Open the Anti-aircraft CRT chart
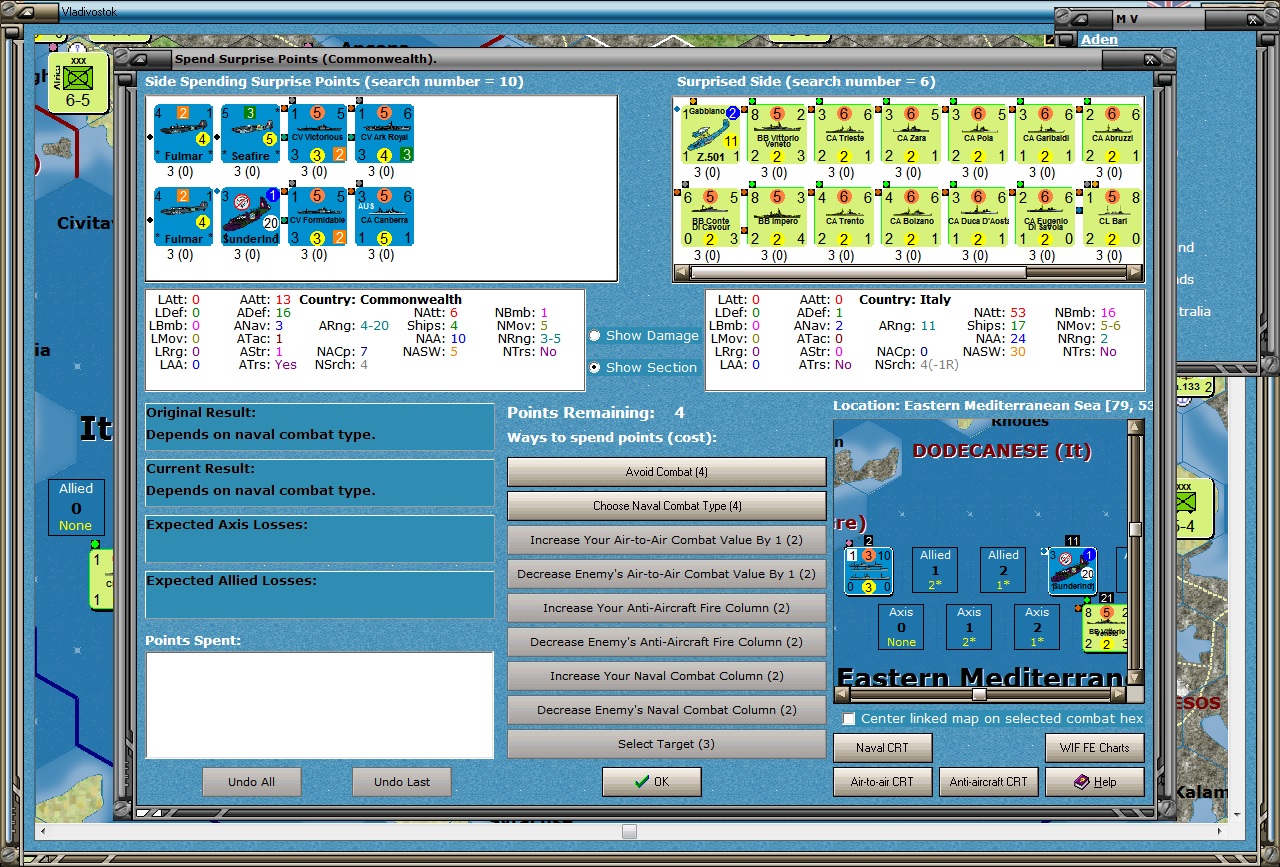 (x=988, y=782)
